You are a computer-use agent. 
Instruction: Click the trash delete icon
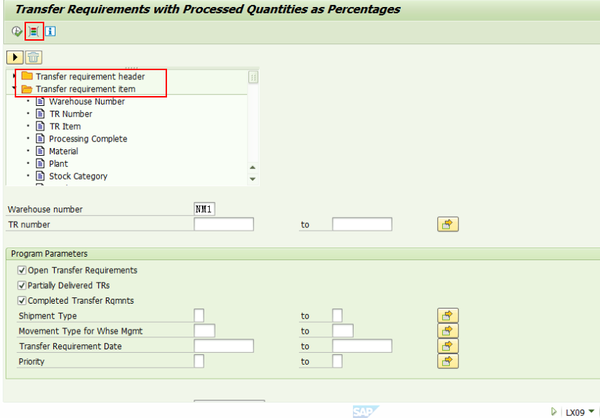33,57
